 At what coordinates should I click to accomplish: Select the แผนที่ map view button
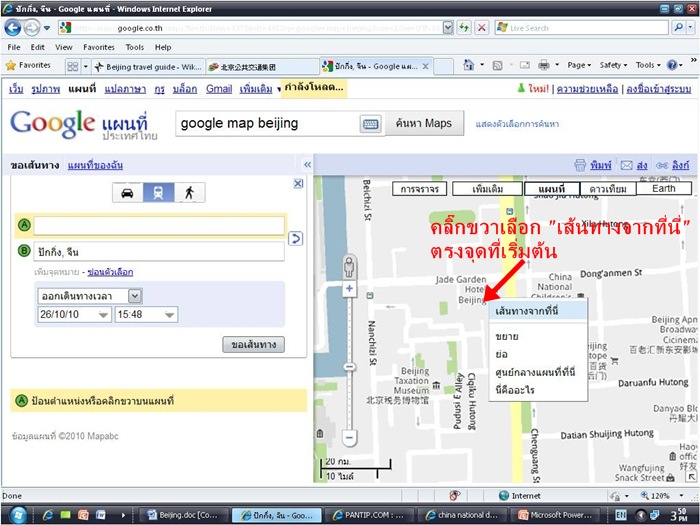(552, 189)
